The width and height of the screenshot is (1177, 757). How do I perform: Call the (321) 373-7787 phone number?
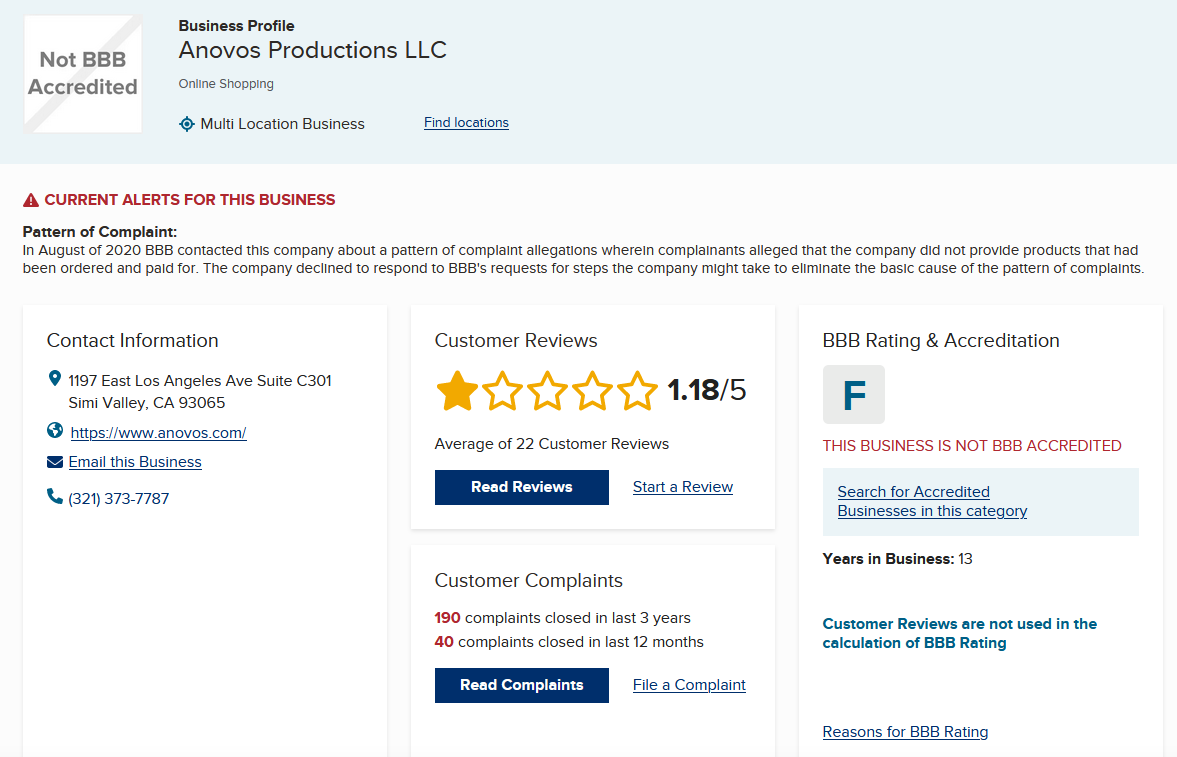point(119,499)
